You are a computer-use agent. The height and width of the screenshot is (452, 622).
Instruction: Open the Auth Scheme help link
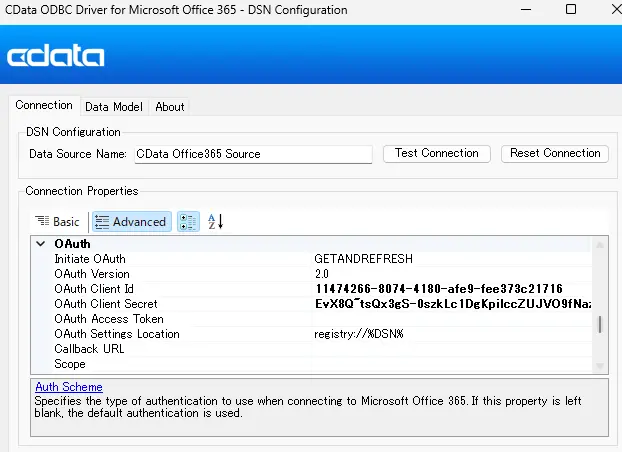69,387
